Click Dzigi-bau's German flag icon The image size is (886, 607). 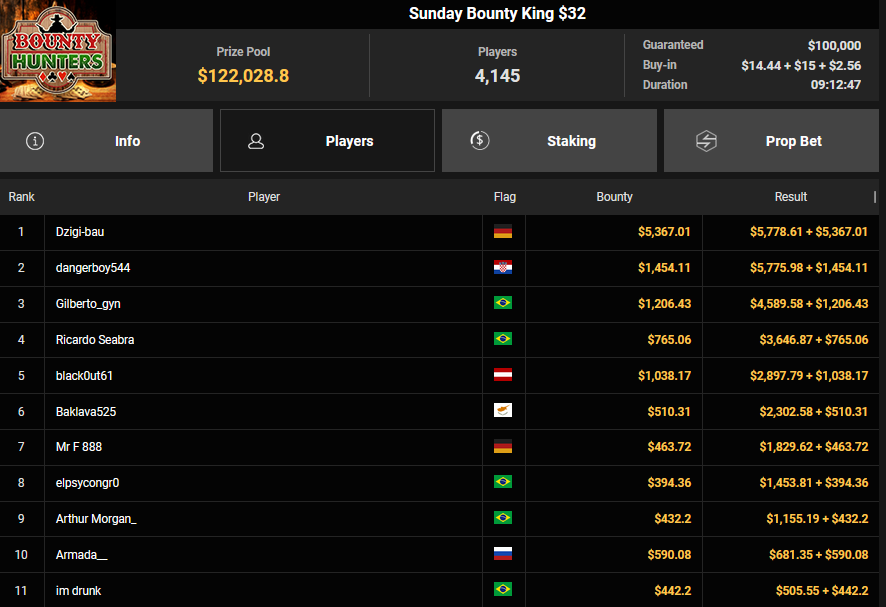click(503, 232)
